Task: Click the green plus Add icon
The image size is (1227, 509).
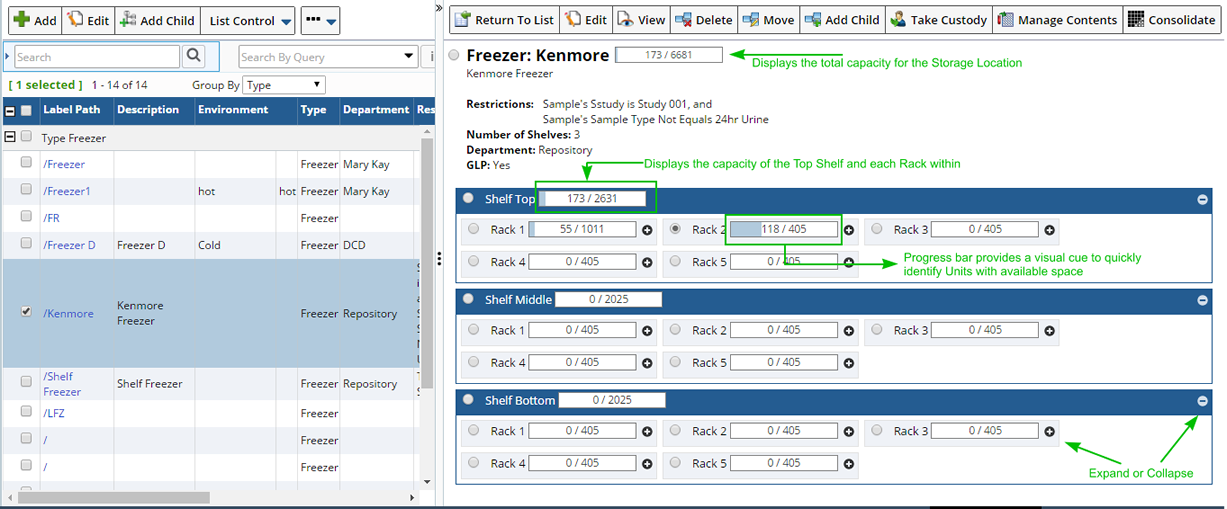Action: (21, 19)
